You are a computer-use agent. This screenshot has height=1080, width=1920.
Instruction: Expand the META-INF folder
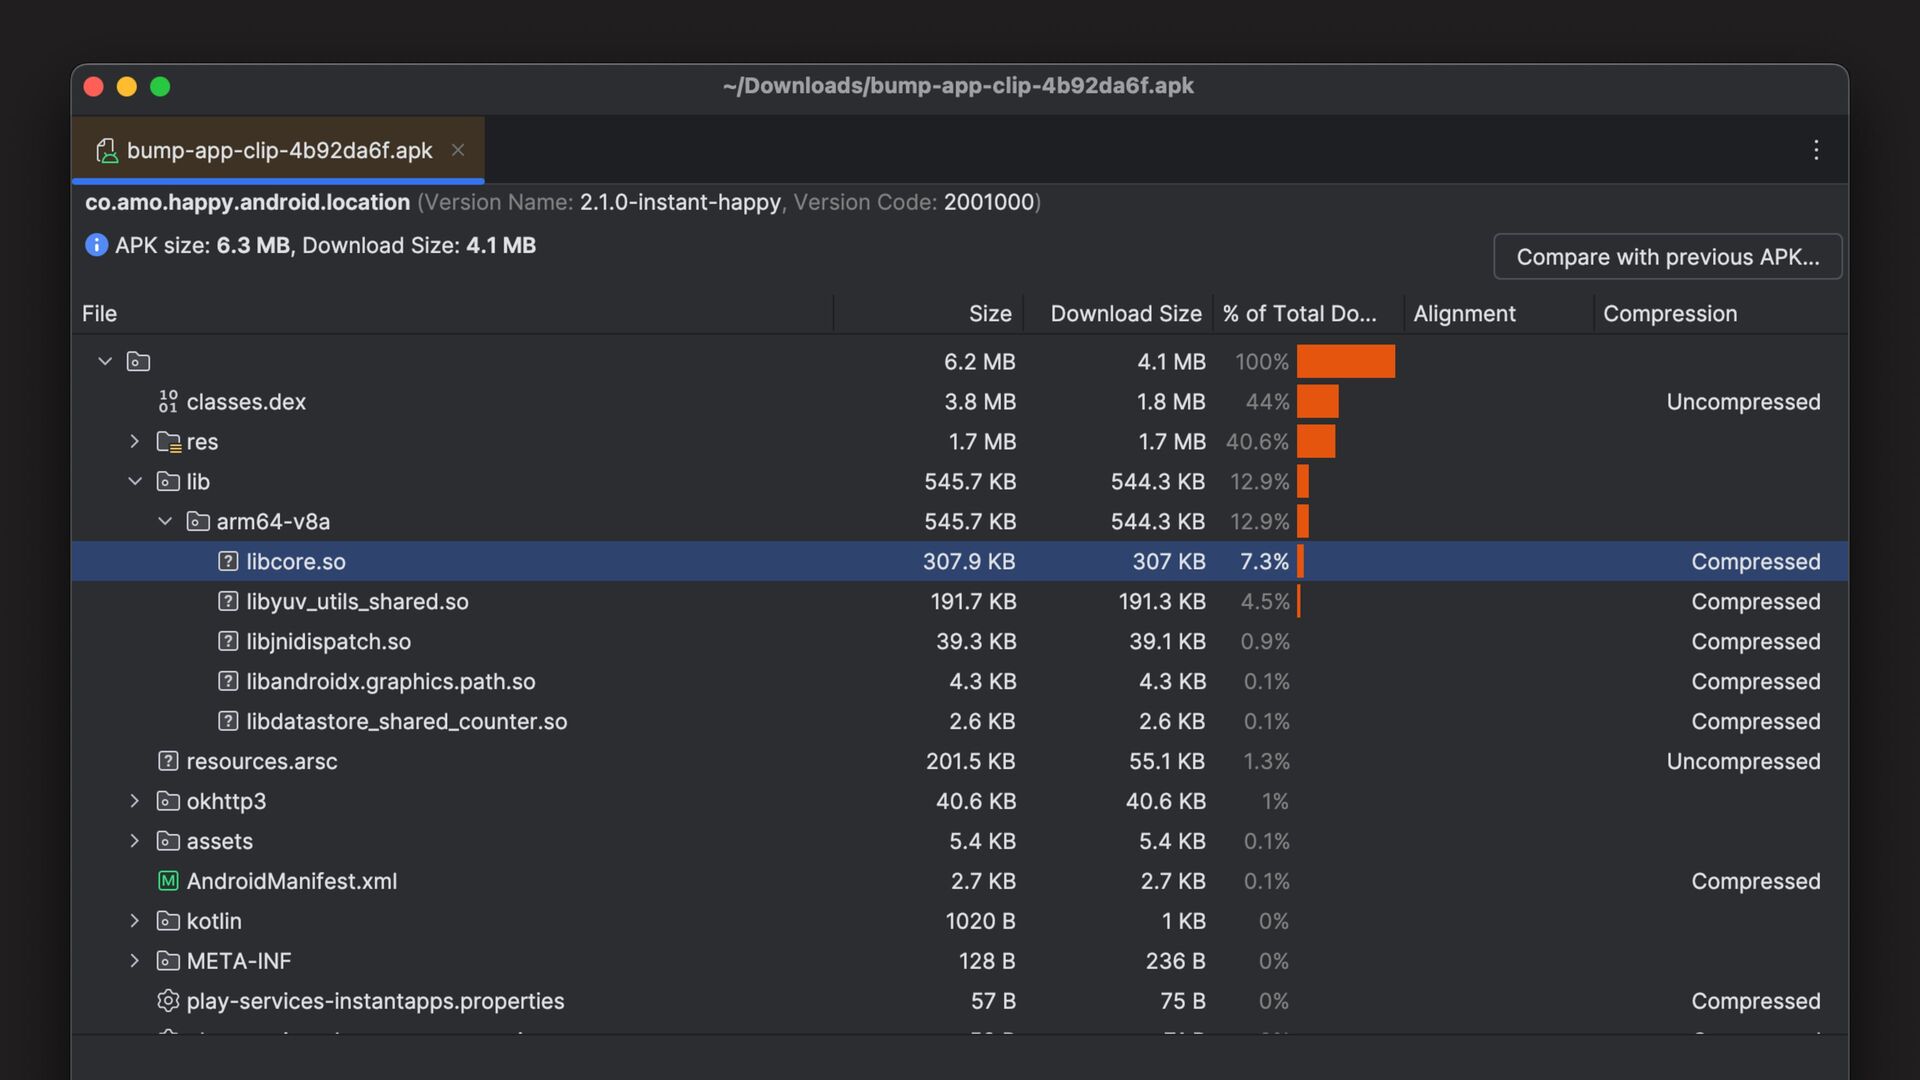(135, 961)
